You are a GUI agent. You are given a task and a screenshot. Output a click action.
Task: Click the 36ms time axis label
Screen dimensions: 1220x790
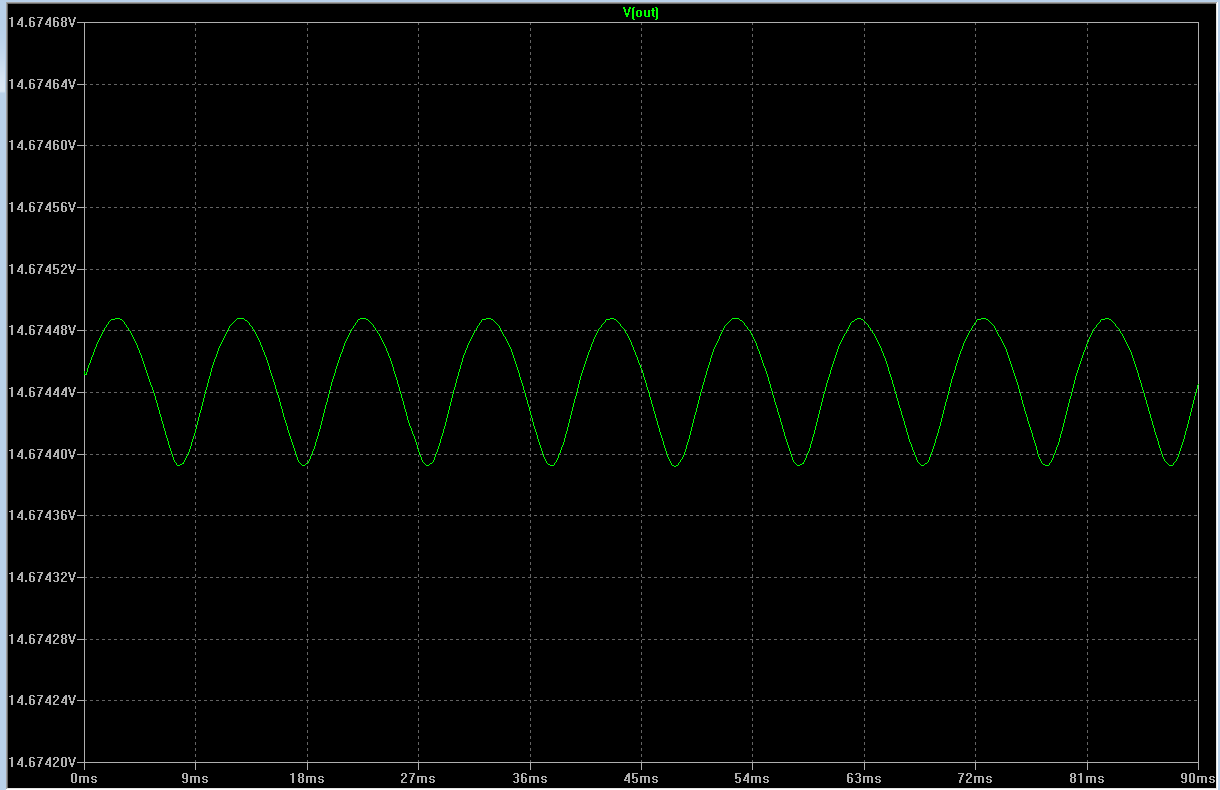click(x=529, y=778)
